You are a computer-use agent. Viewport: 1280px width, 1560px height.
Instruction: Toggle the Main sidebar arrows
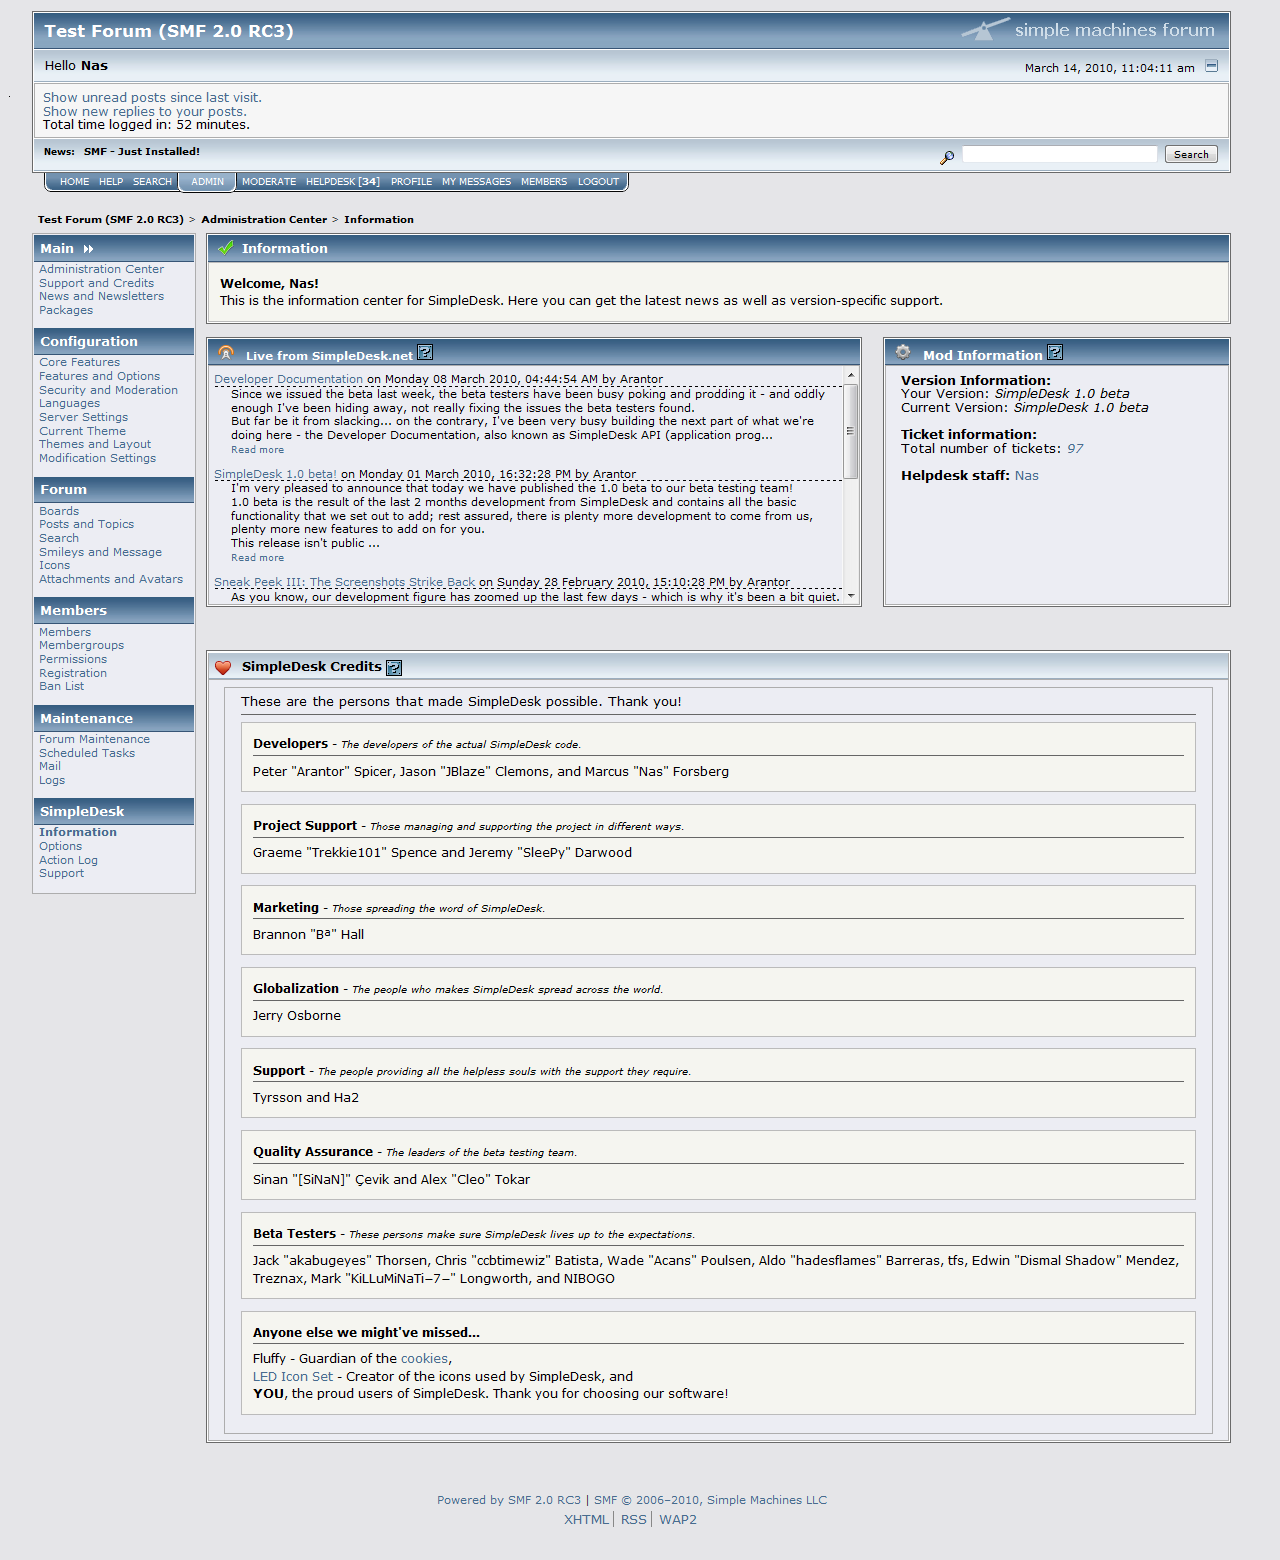88,249
